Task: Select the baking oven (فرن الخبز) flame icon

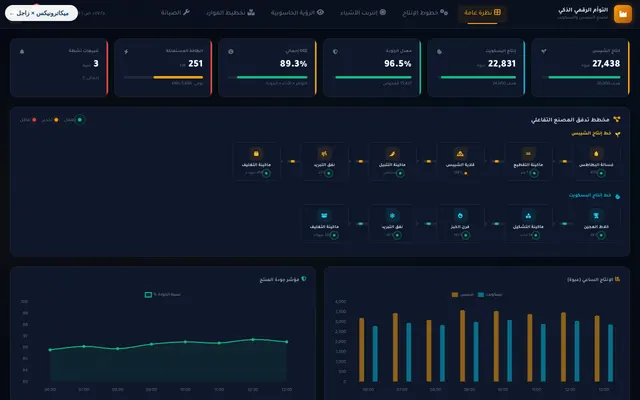Action: 460,216
